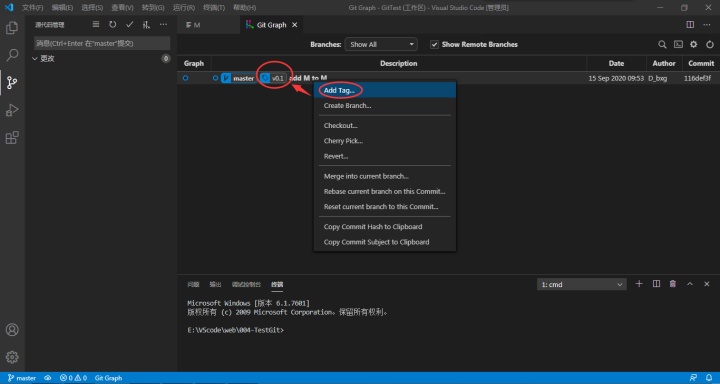
Task: Click the terminal prompt E:\VScode\web\004-TestGit>
Action: click(x=236, y=330)
